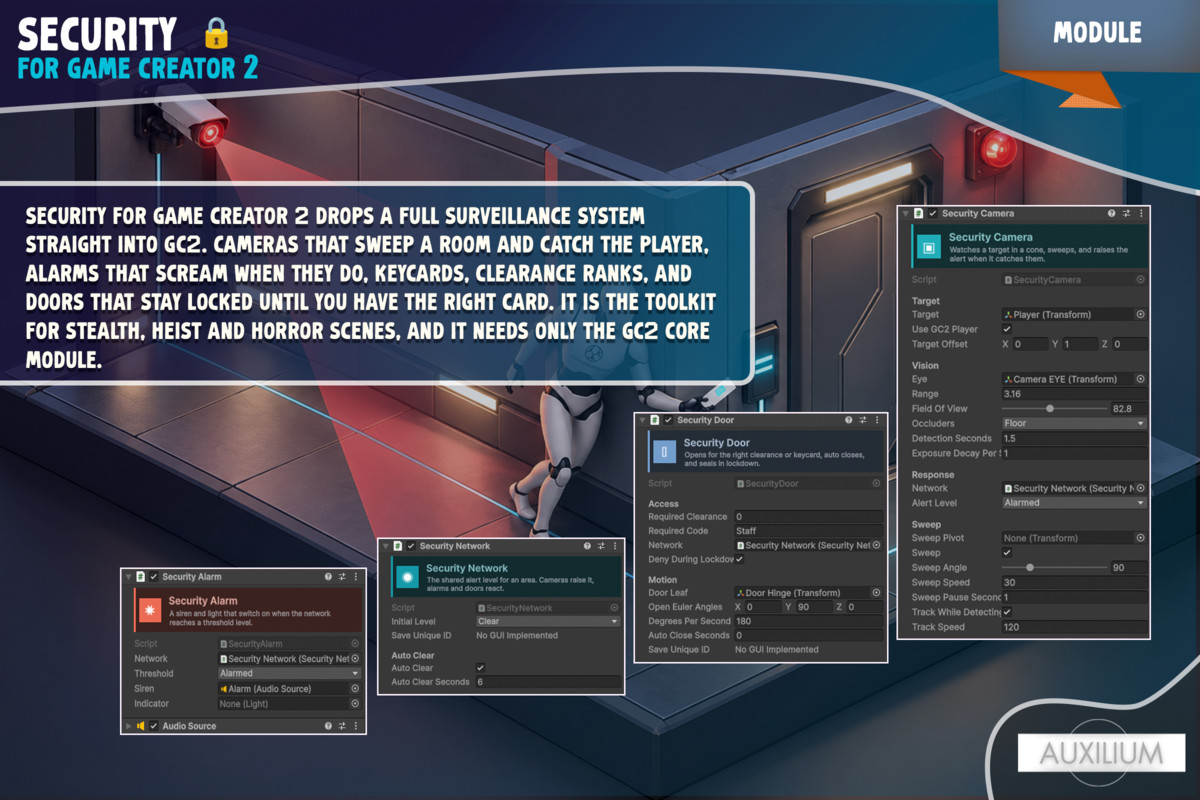Open the Alert Level dropdown
The image size is (1200, 800).
[x=1074, y=503]
